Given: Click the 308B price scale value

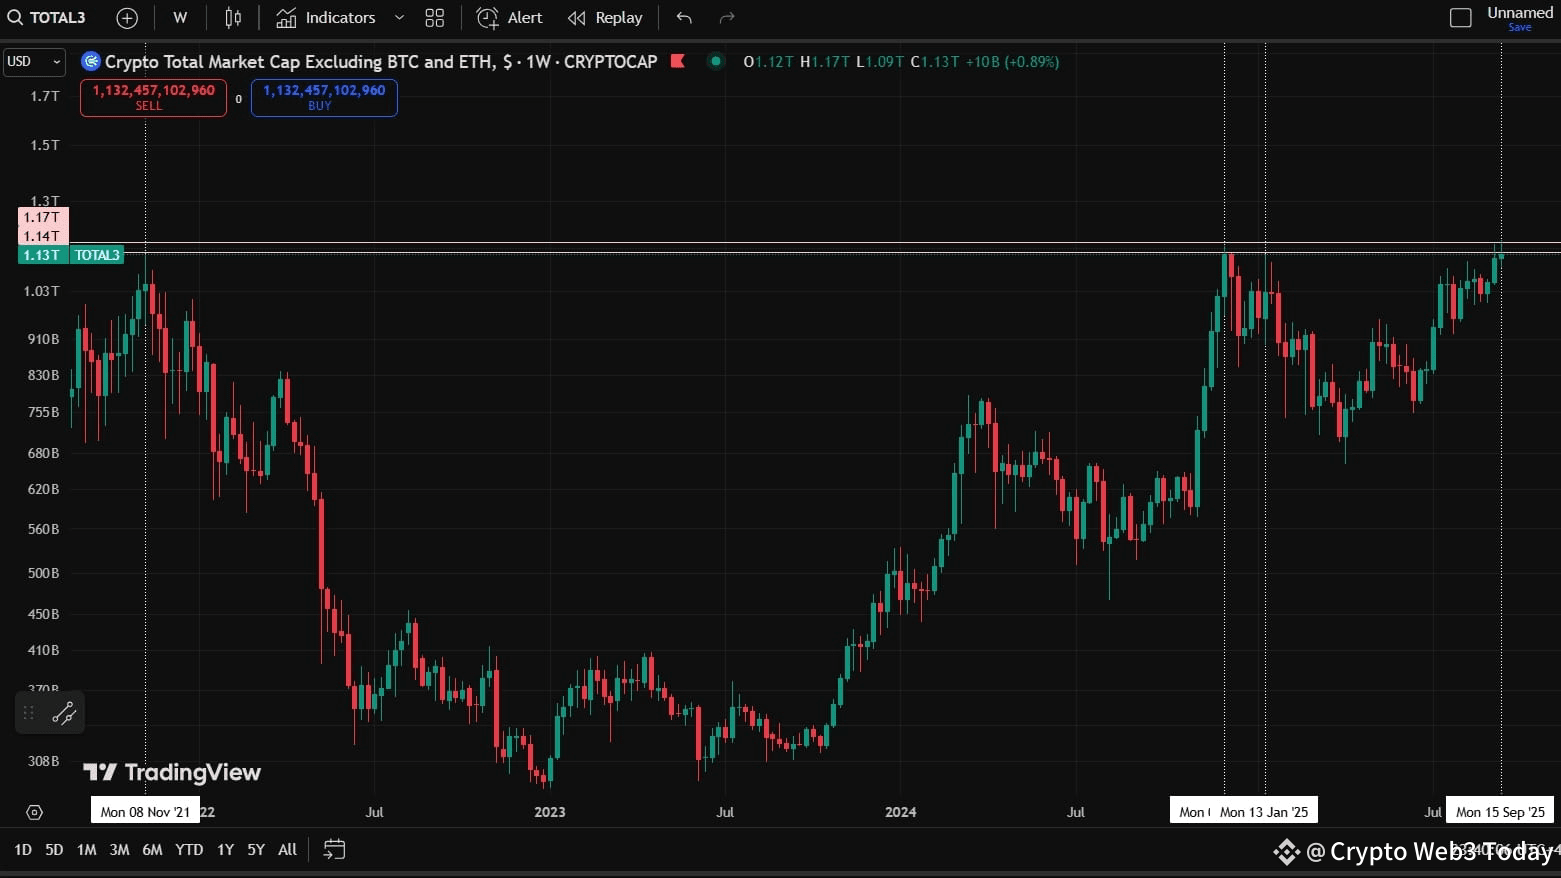Looking at the screenshot, I should click(43, 761).
